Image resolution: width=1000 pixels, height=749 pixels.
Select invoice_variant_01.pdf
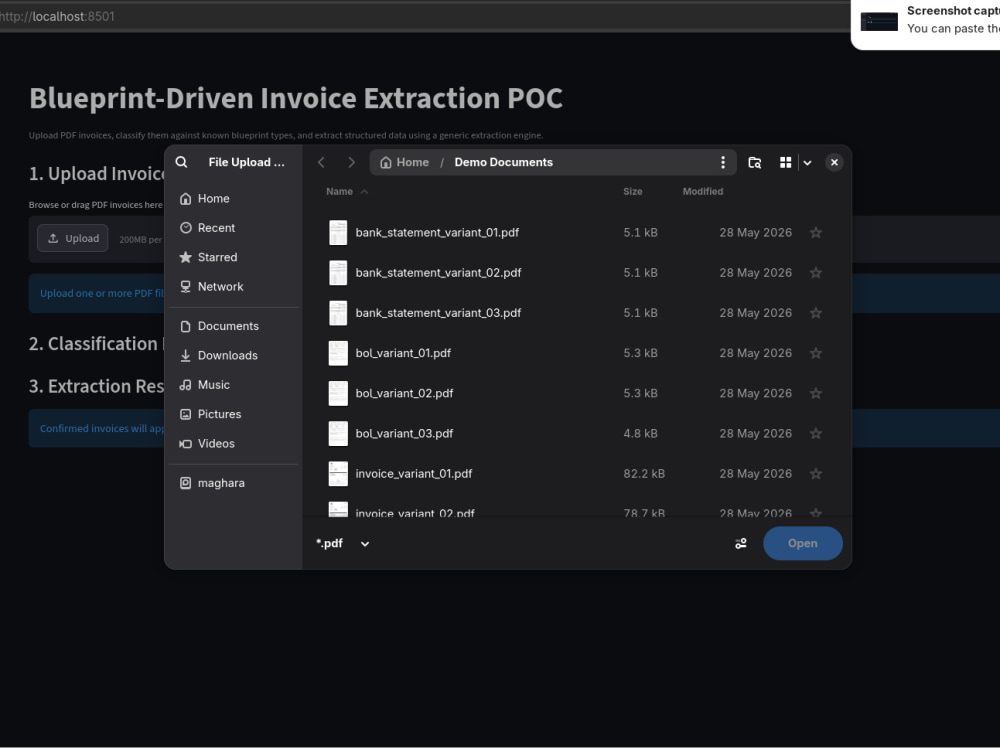[577, 474]
